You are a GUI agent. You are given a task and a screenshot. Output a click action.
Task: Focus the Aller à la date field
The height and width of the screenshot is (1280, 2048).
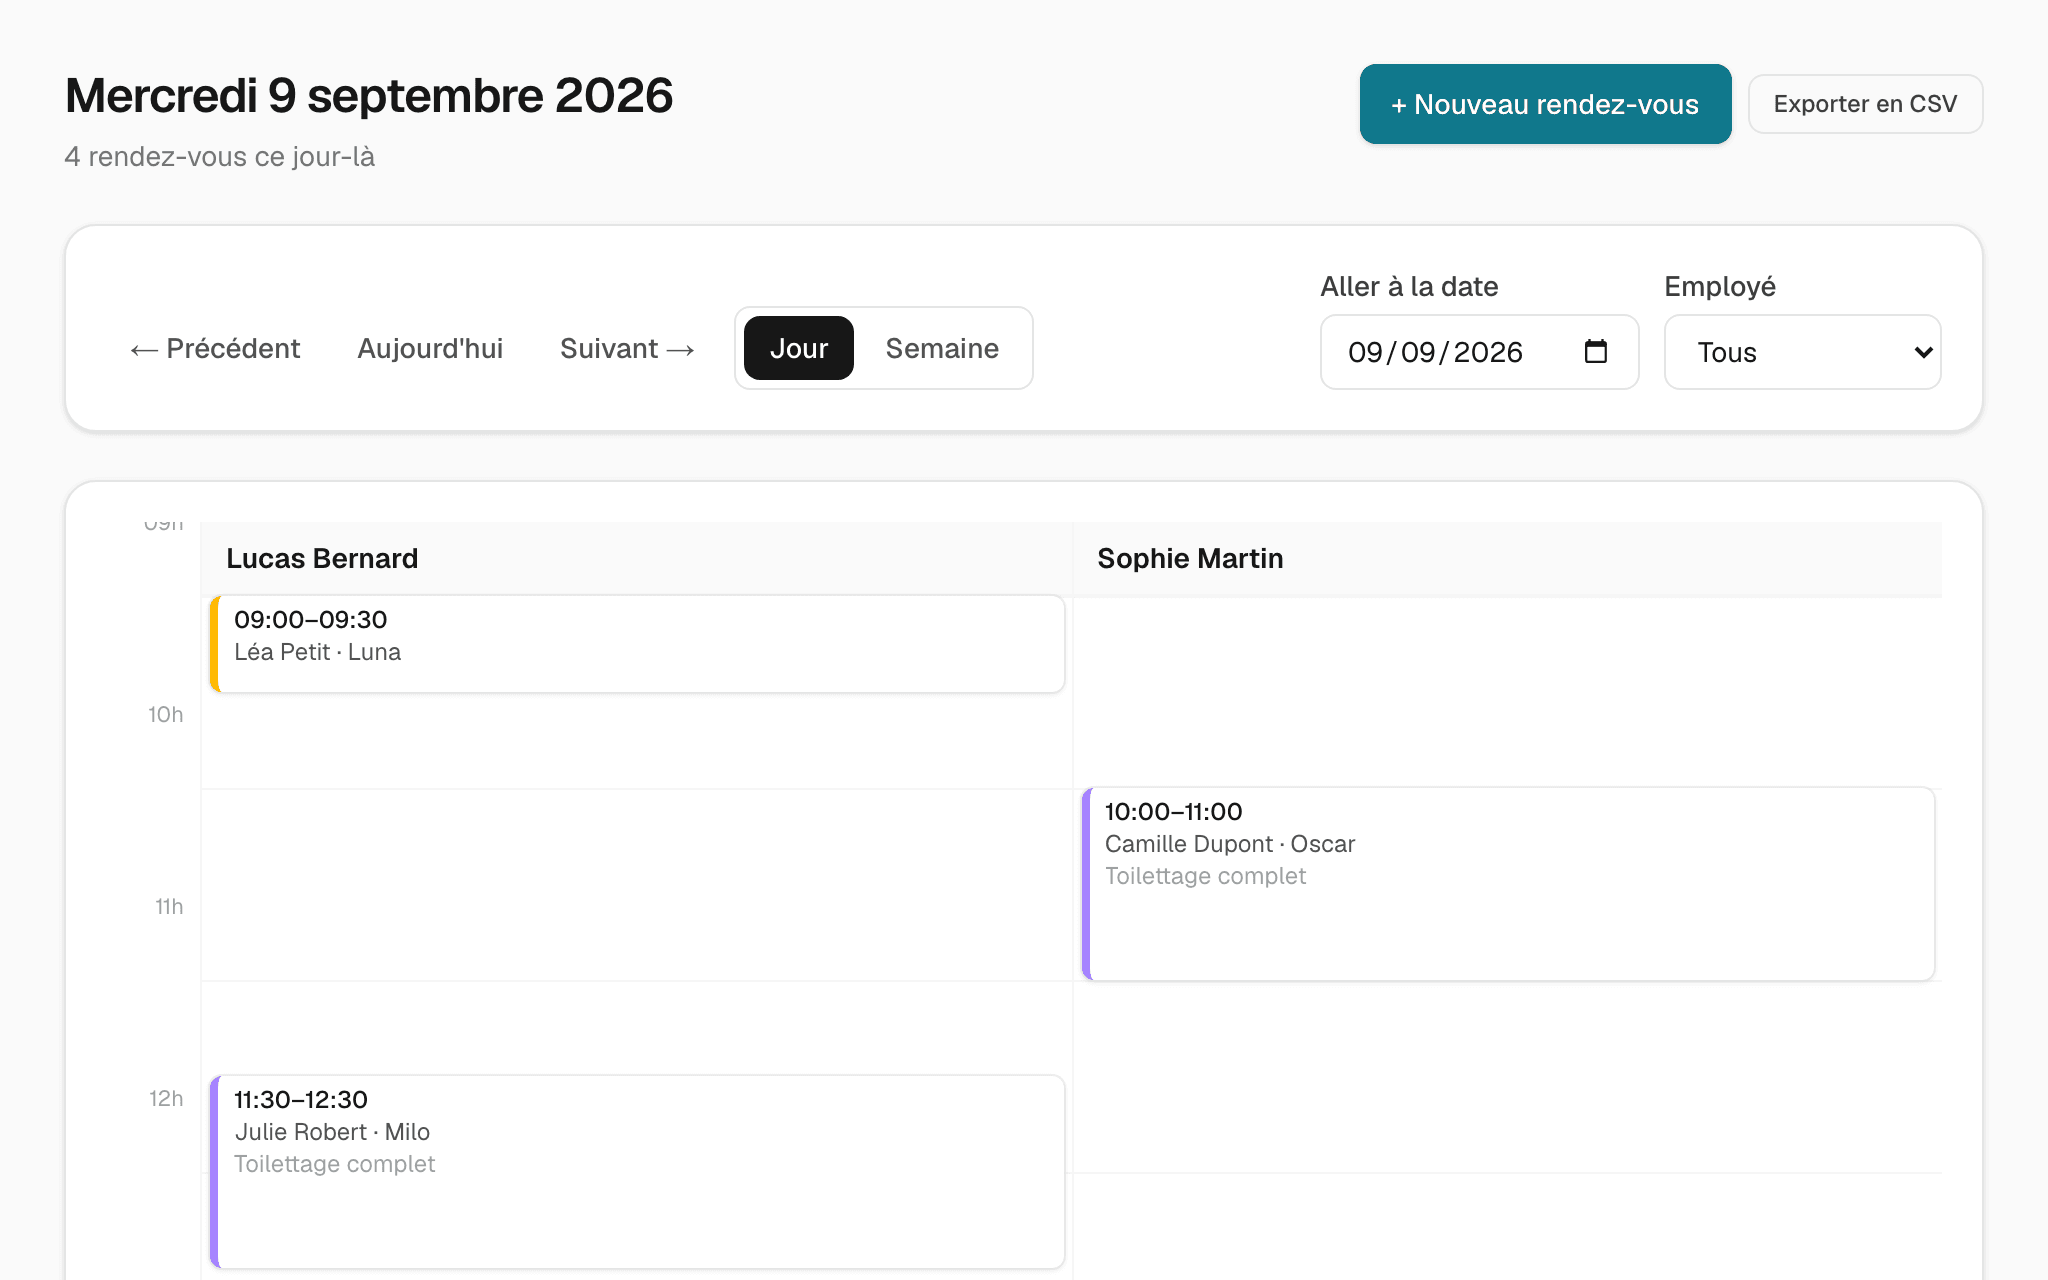(x=1479, y=352)
